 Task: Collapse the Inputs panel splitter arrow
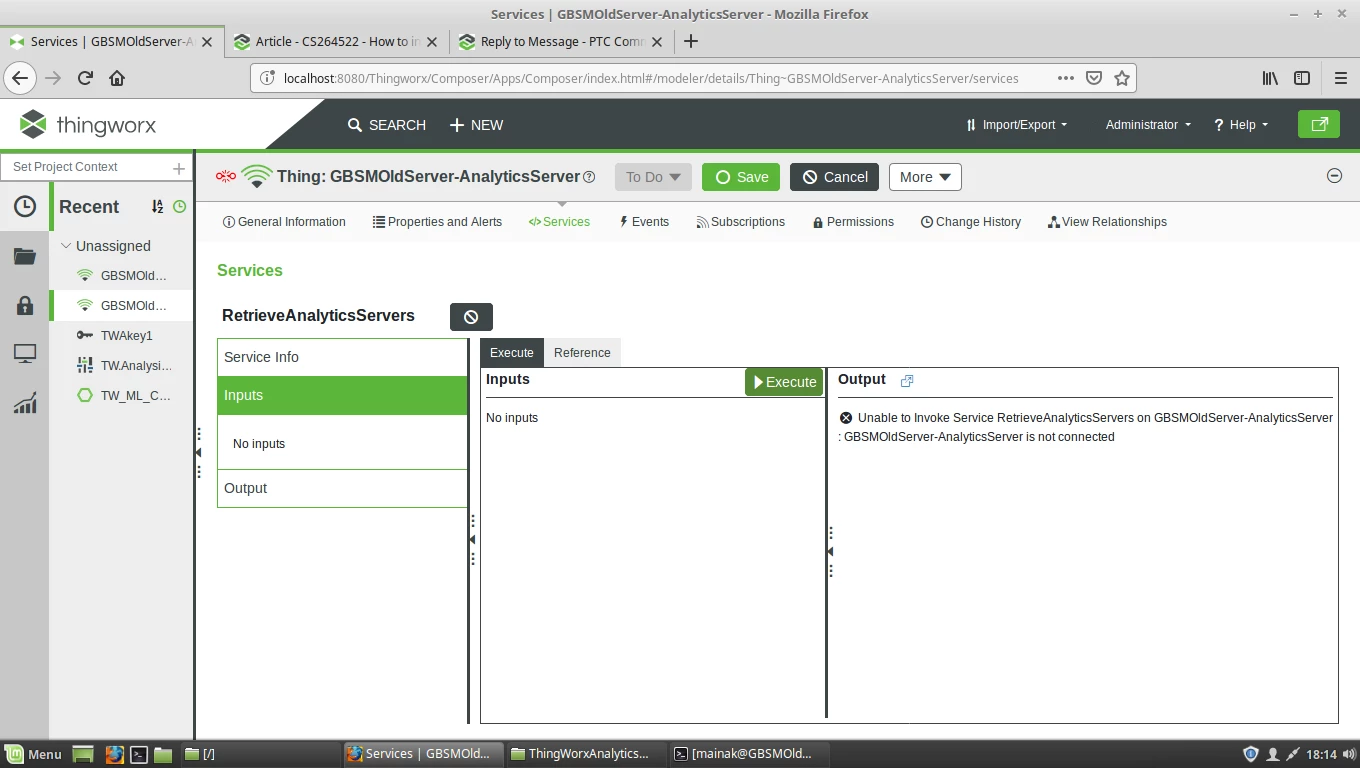830,551
